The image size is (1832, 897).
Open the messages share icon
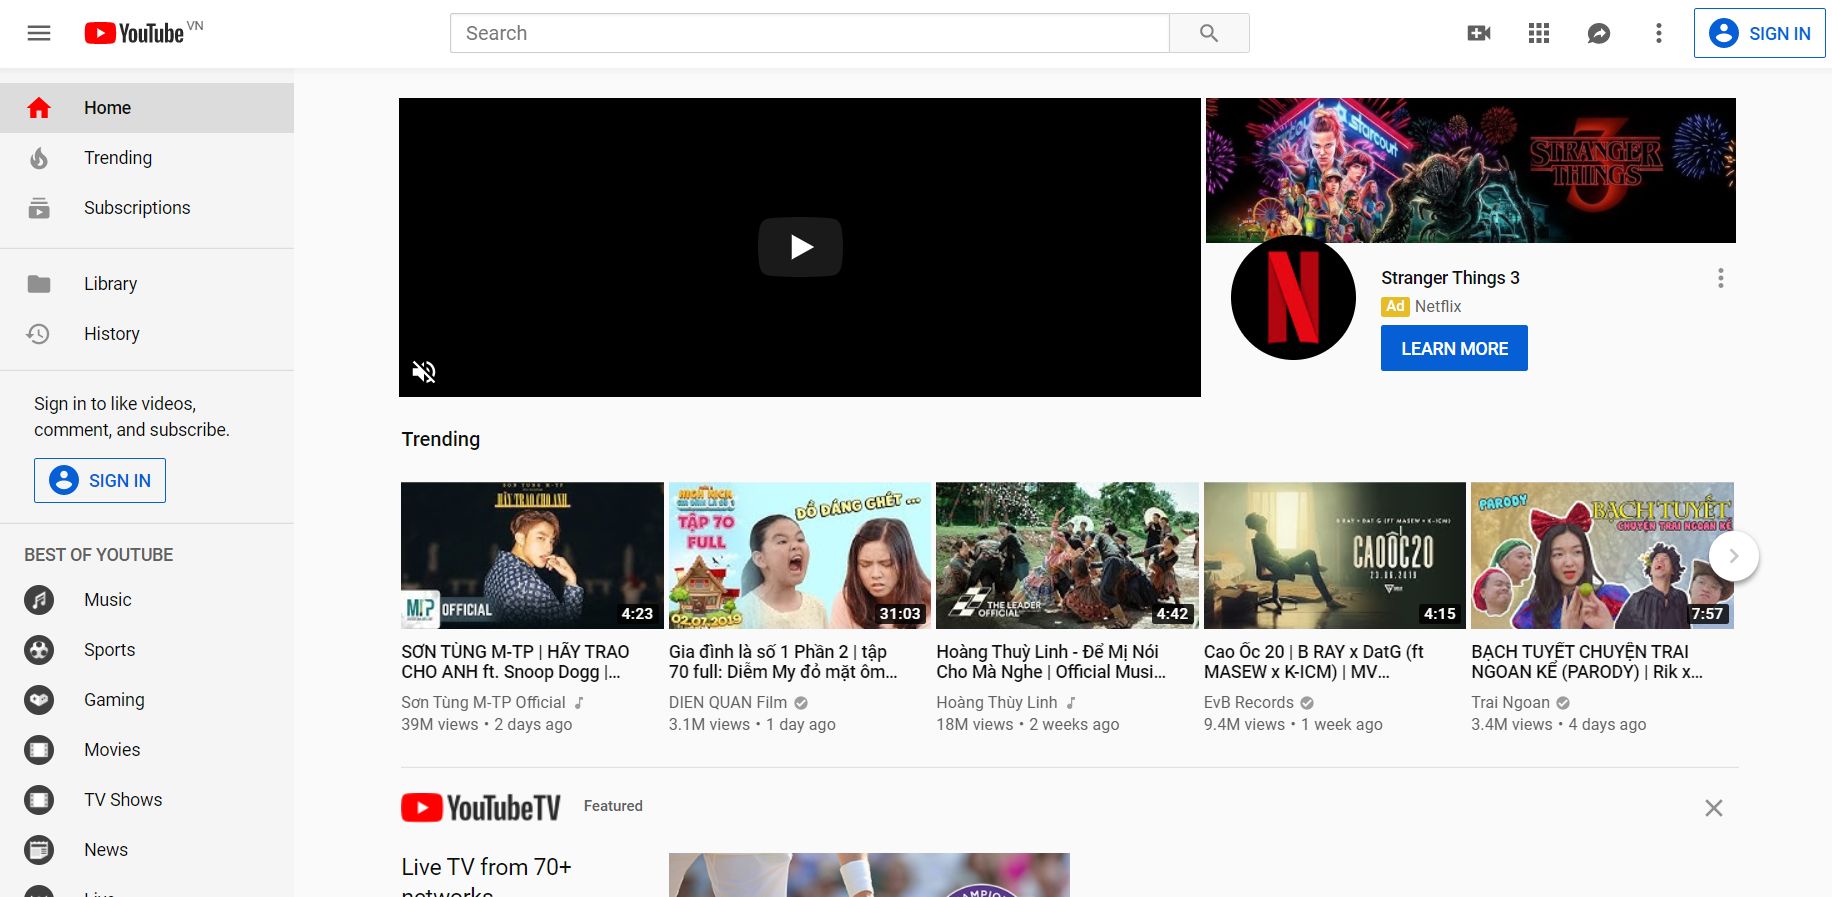(x=1598, y=33)
